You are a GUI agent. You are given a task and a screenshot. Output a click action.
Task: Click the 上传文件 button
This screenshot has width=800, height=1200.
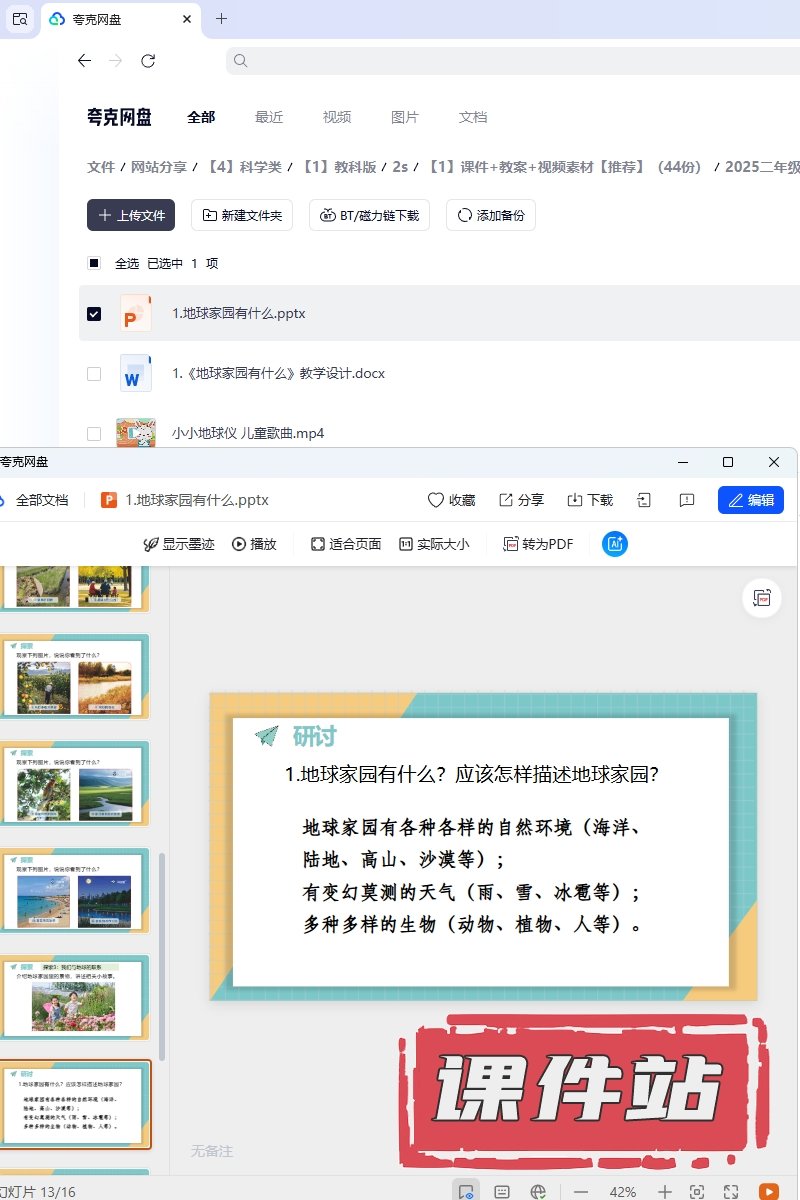point(131,215)
